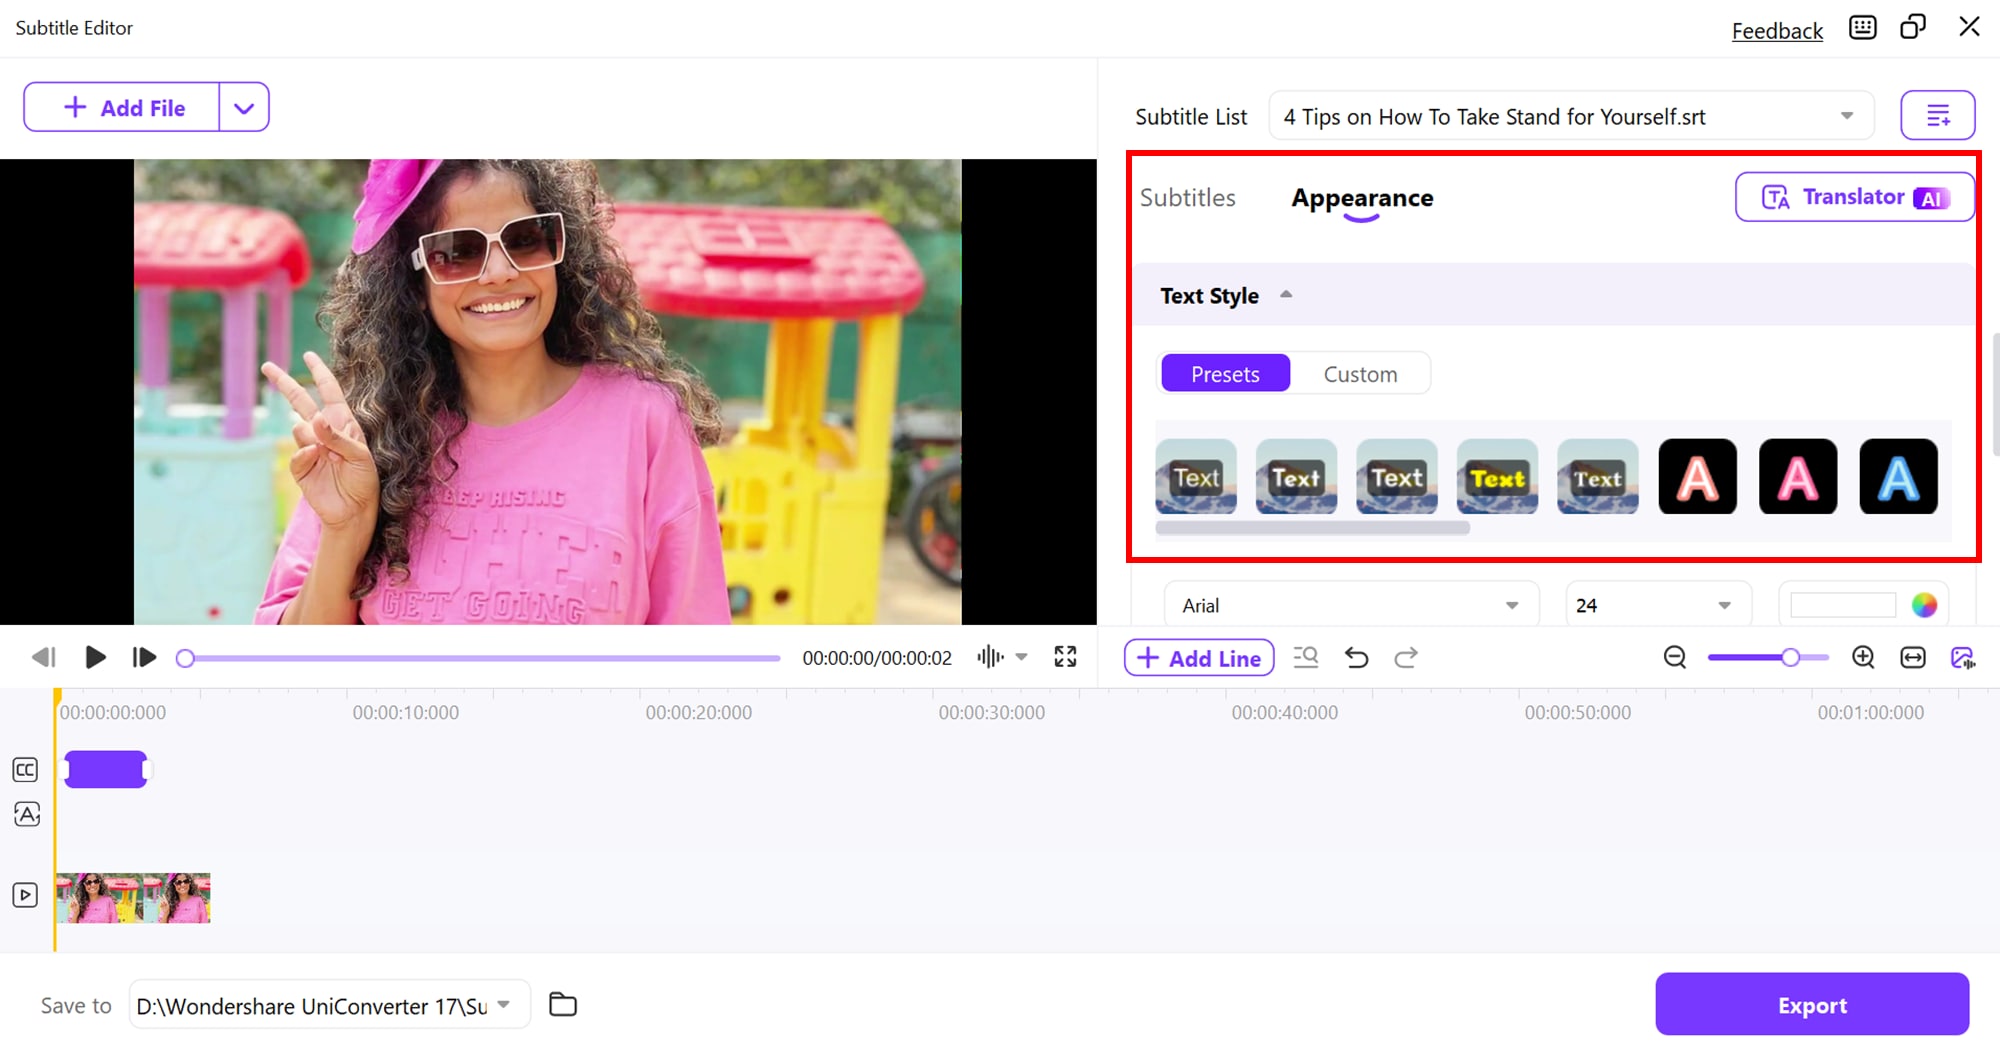The height and width of the screenshot is (1051, 2000).
Task: Select the purple subtitle clip on timeline
Action: [x=106, y=769]
